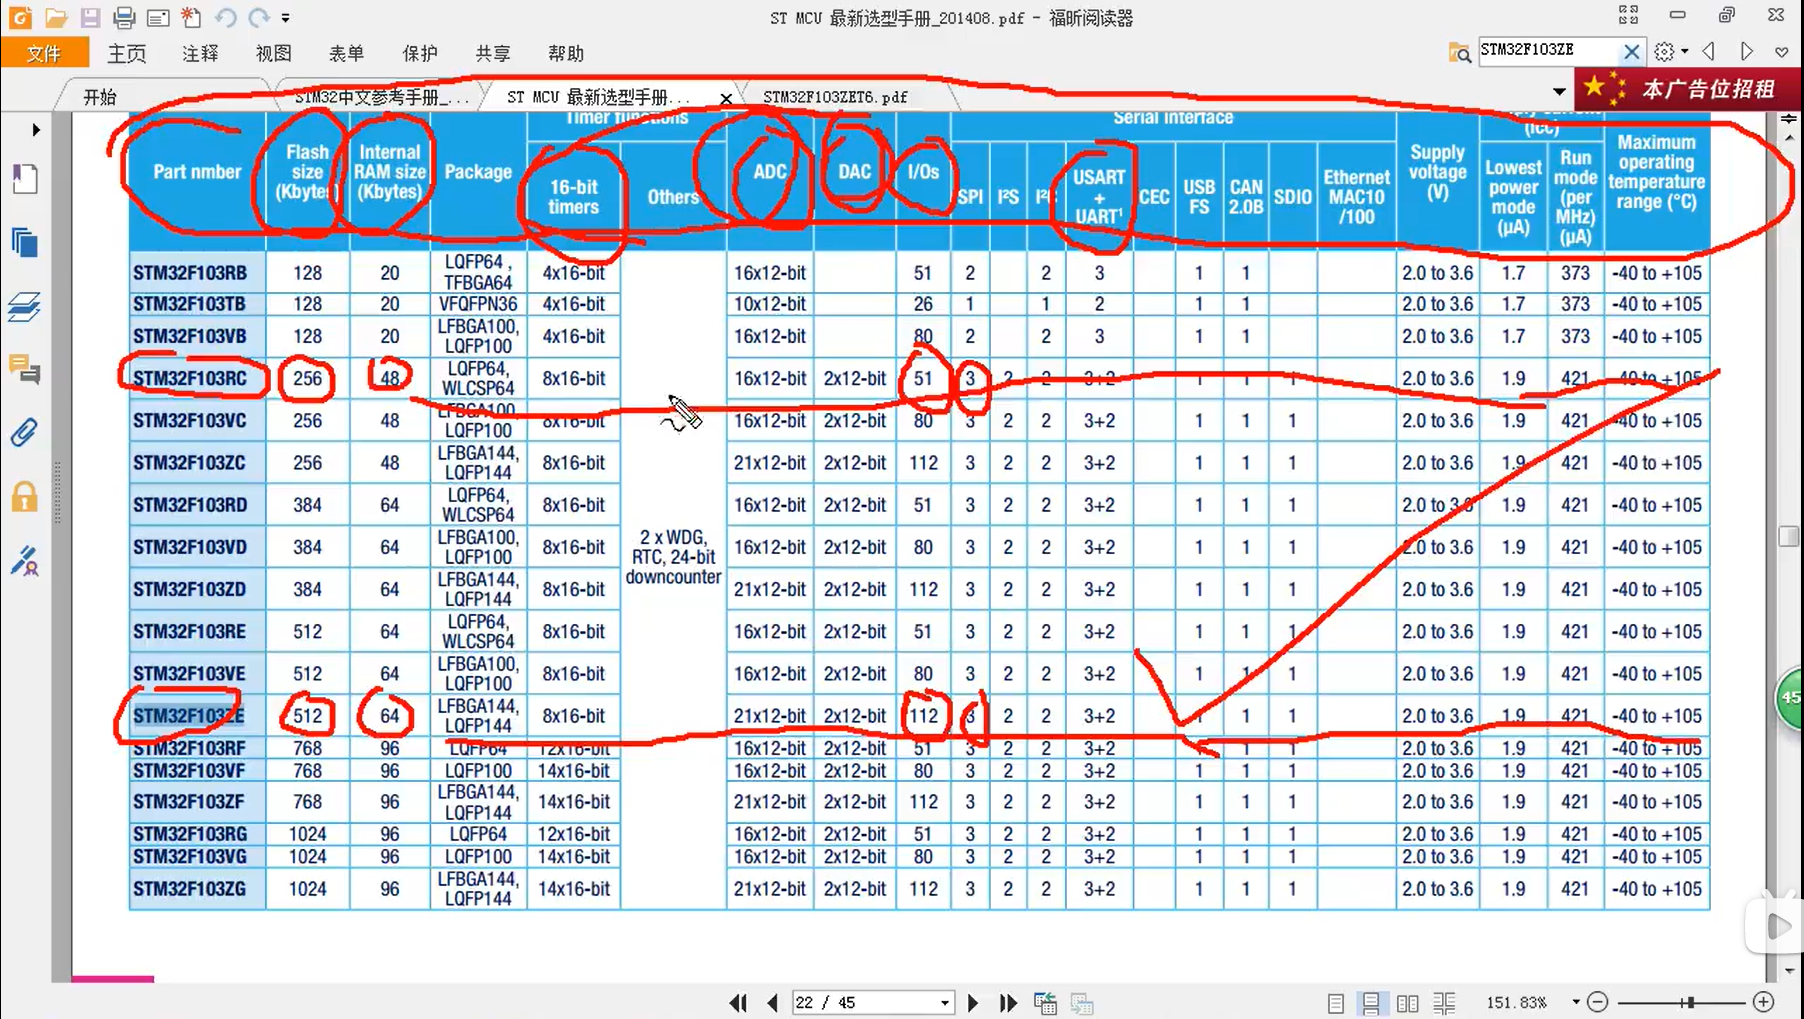The height and width of the screenshot is (1019, 1804).
Task: Open the Bookmarks panel
Action: click(25, 179)
